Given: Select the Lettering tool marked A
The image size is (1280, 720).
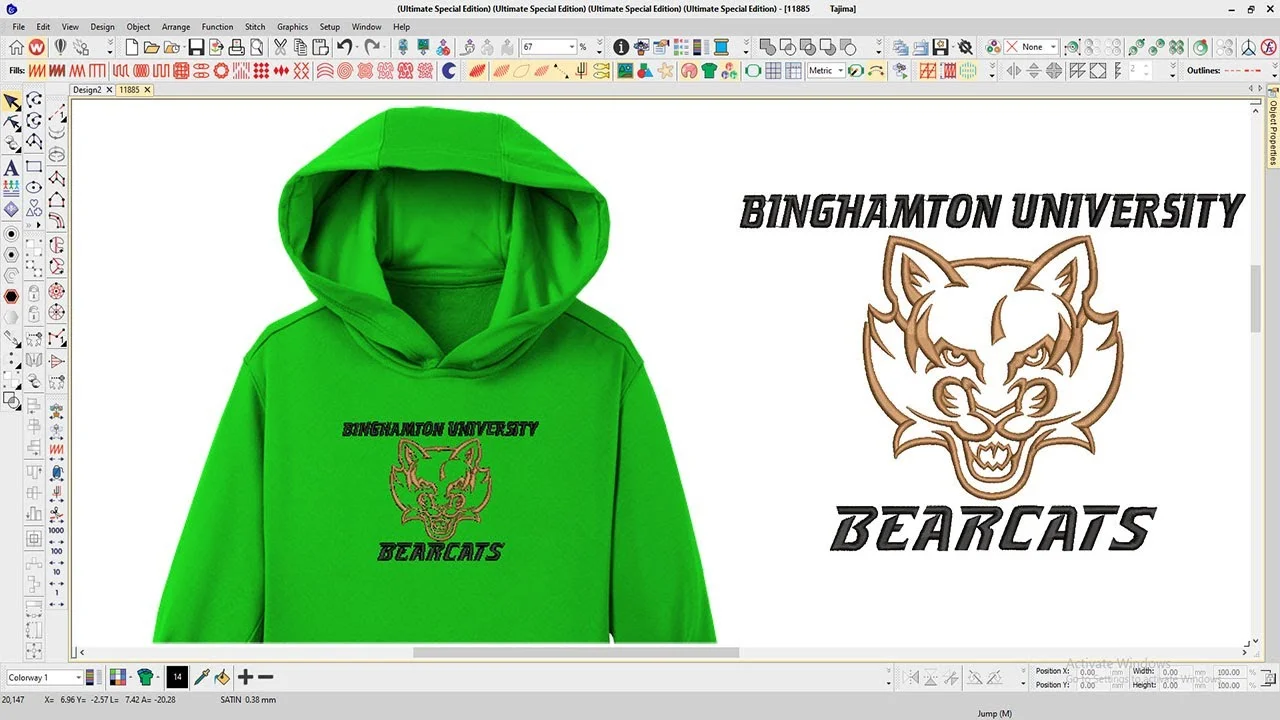Looking at the screenshot, I should [x=11, y=168].
